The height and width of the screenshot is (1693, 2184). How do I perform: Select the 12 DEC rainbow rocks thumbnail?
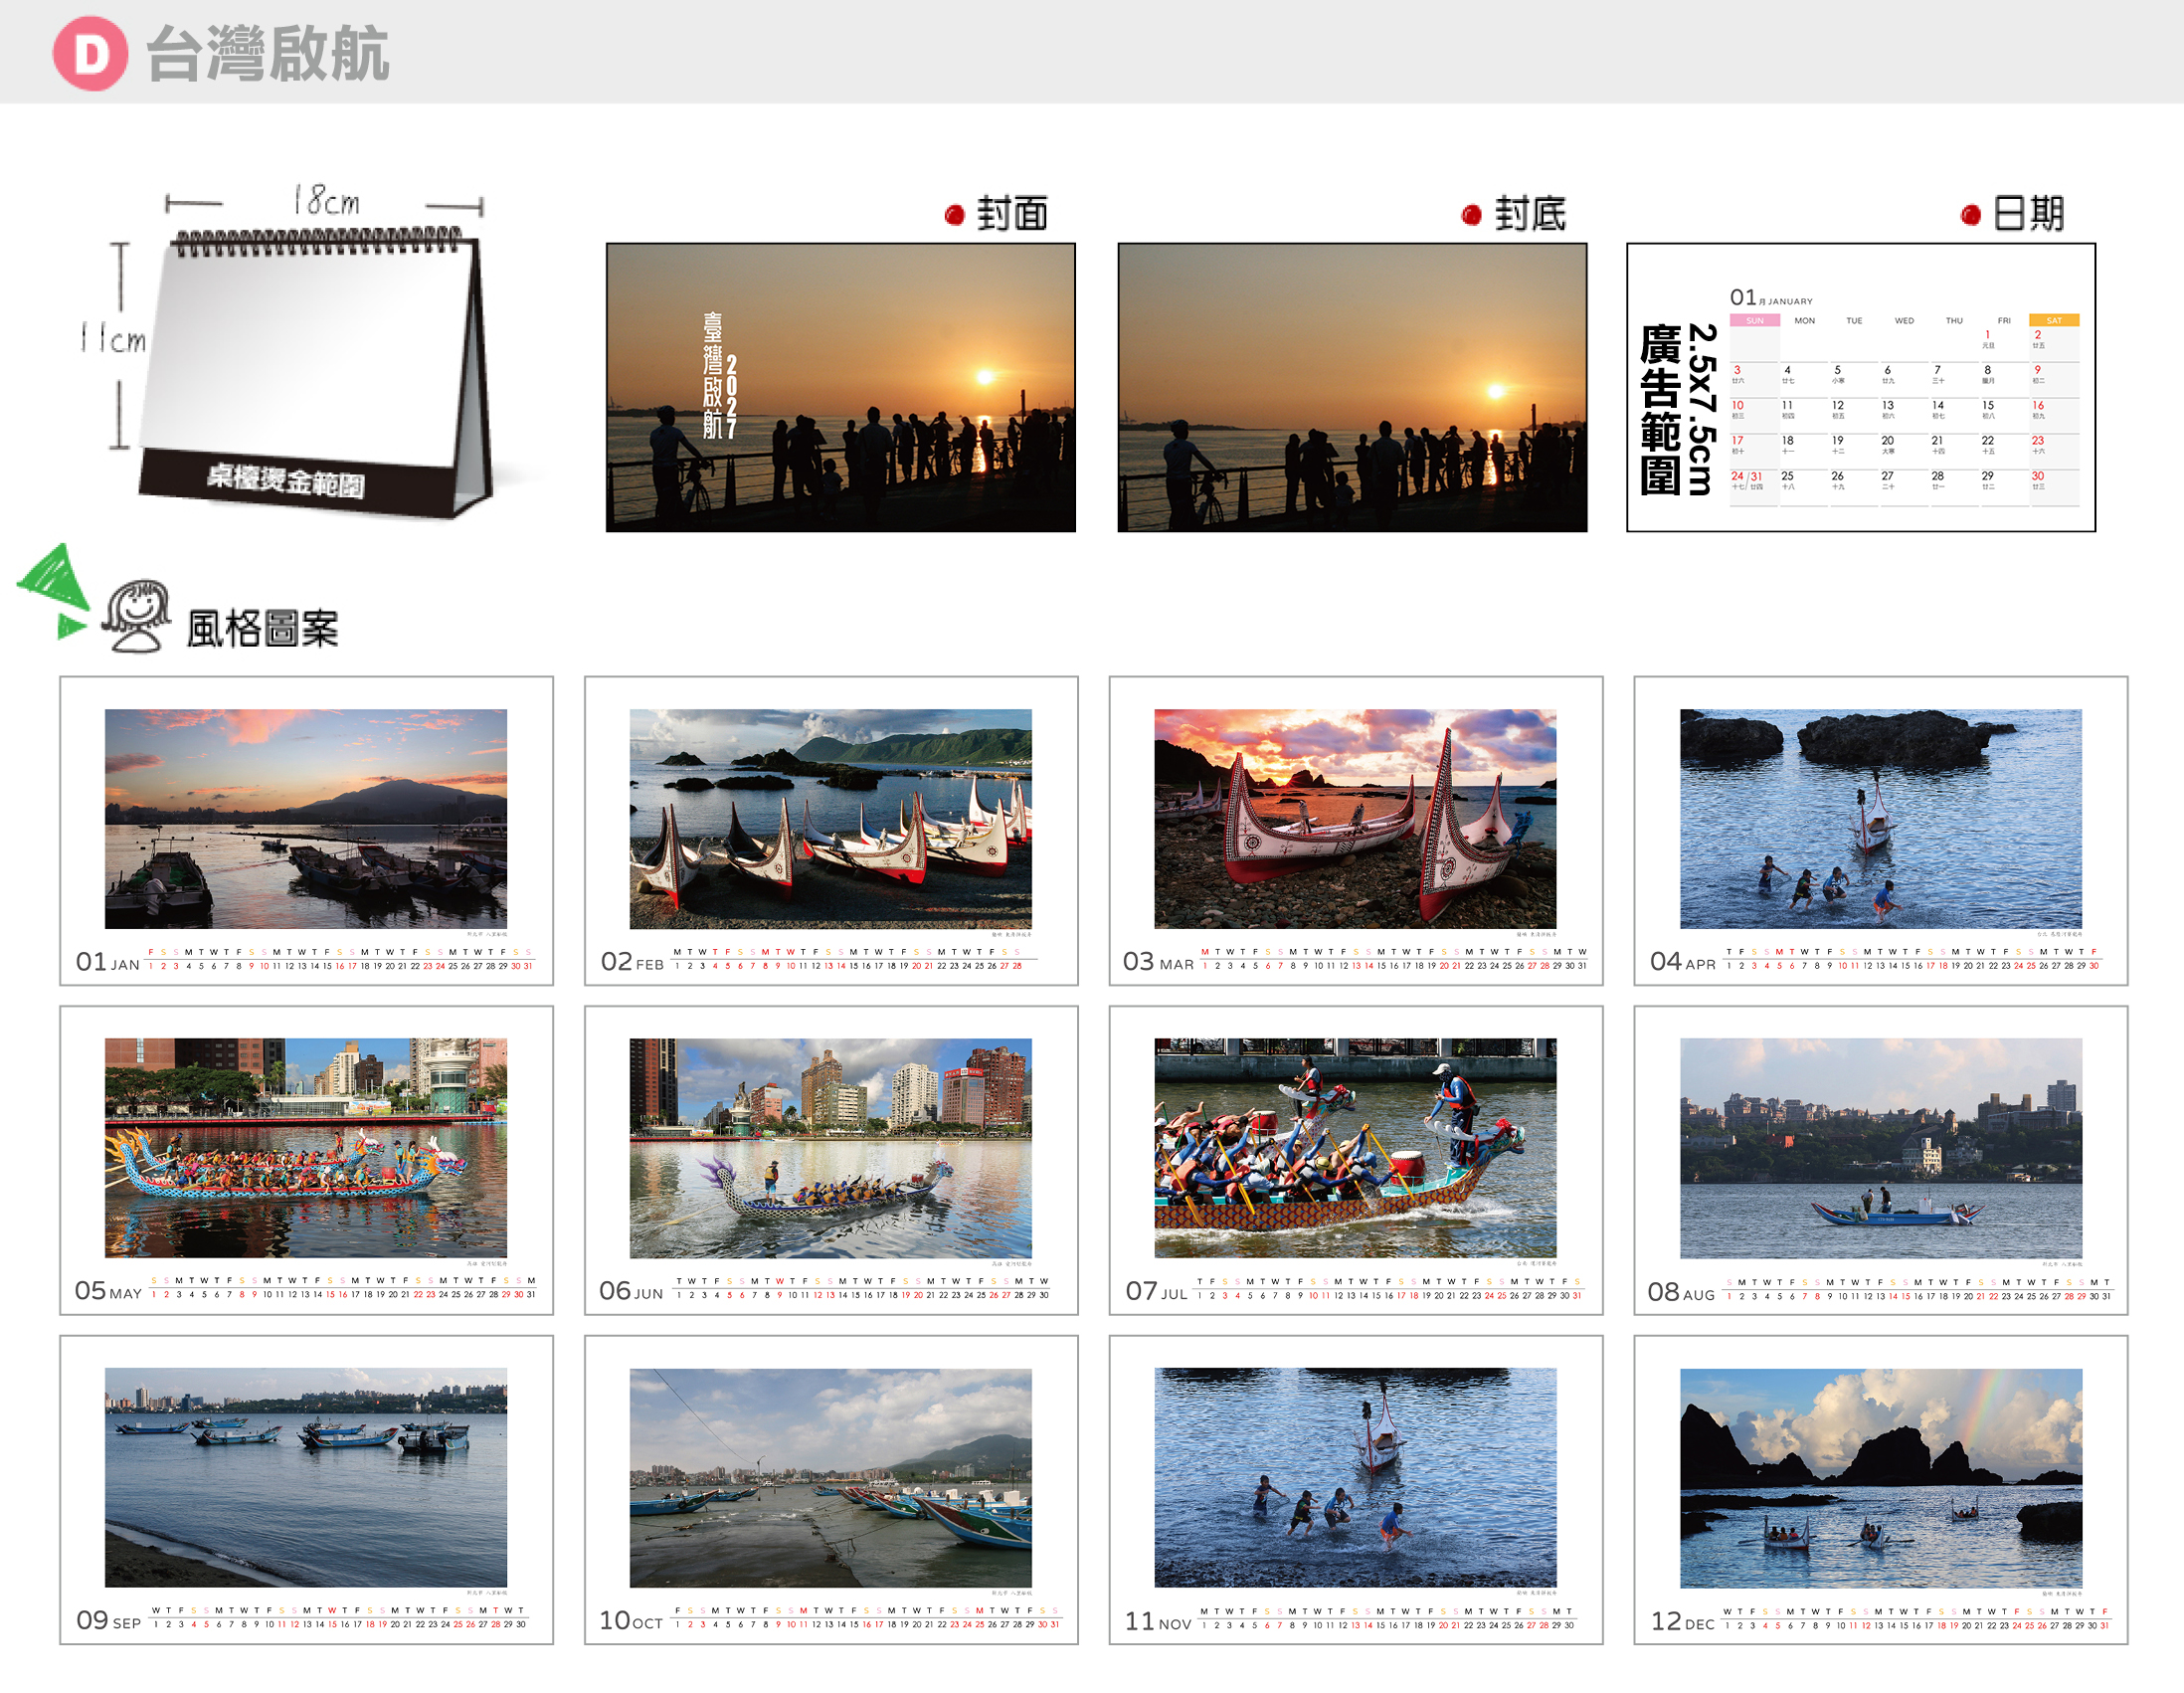pos(1881,1478)
